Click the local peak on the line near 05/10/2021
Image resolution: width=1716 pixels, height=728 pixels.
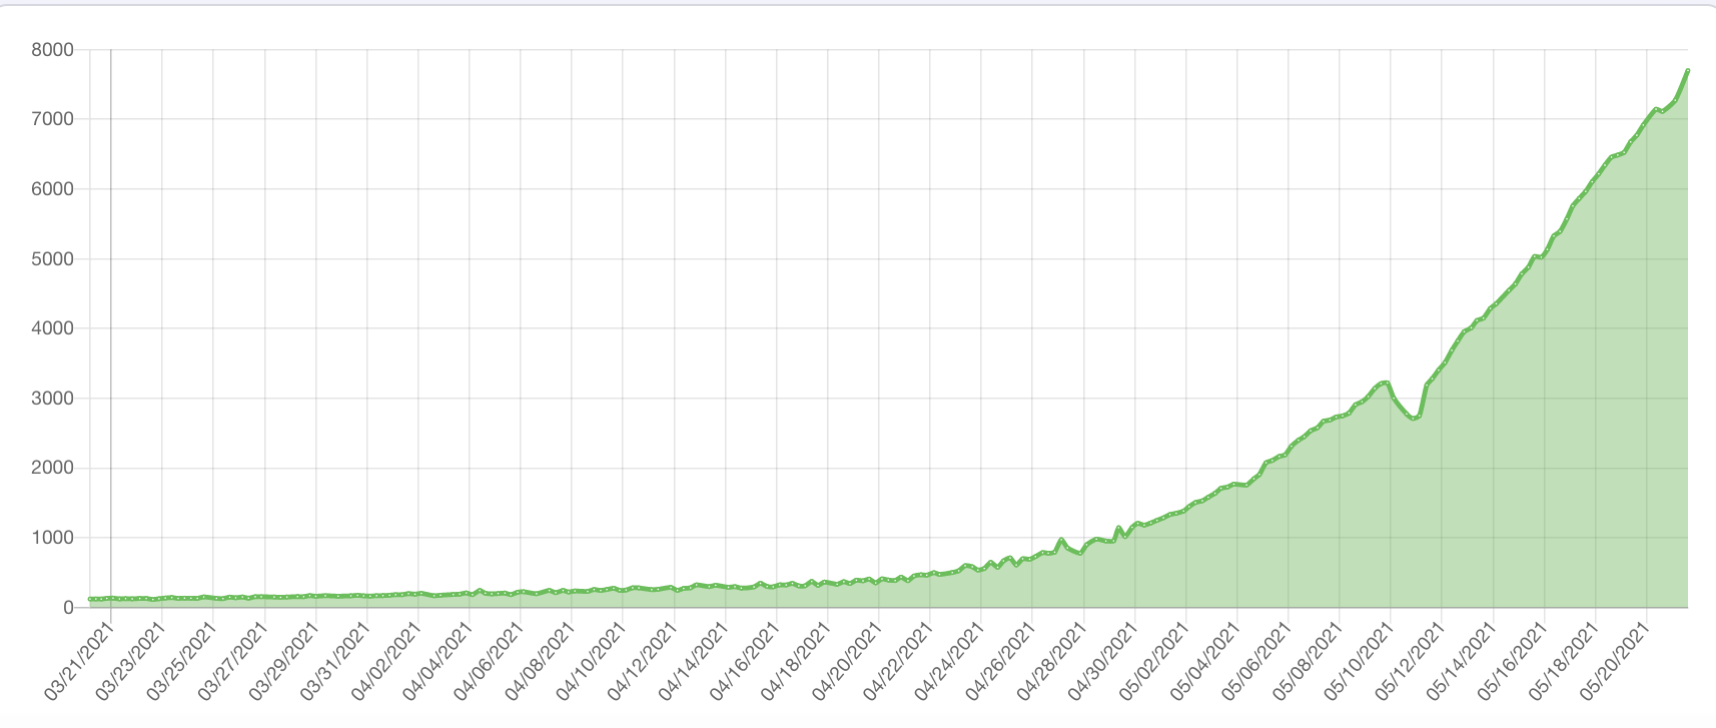[x=1385, y=382]
